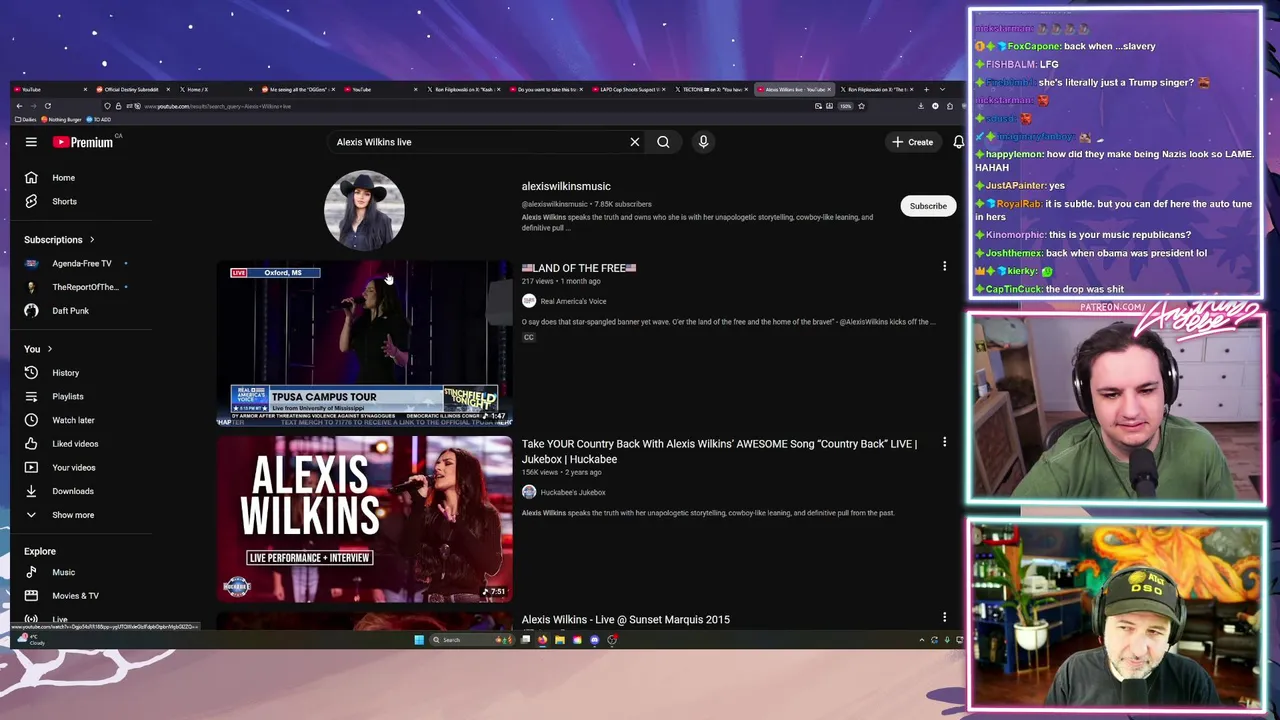Open the LAND OF THE FREE video title
1280x720 pixels.
(x=579, y=268)
